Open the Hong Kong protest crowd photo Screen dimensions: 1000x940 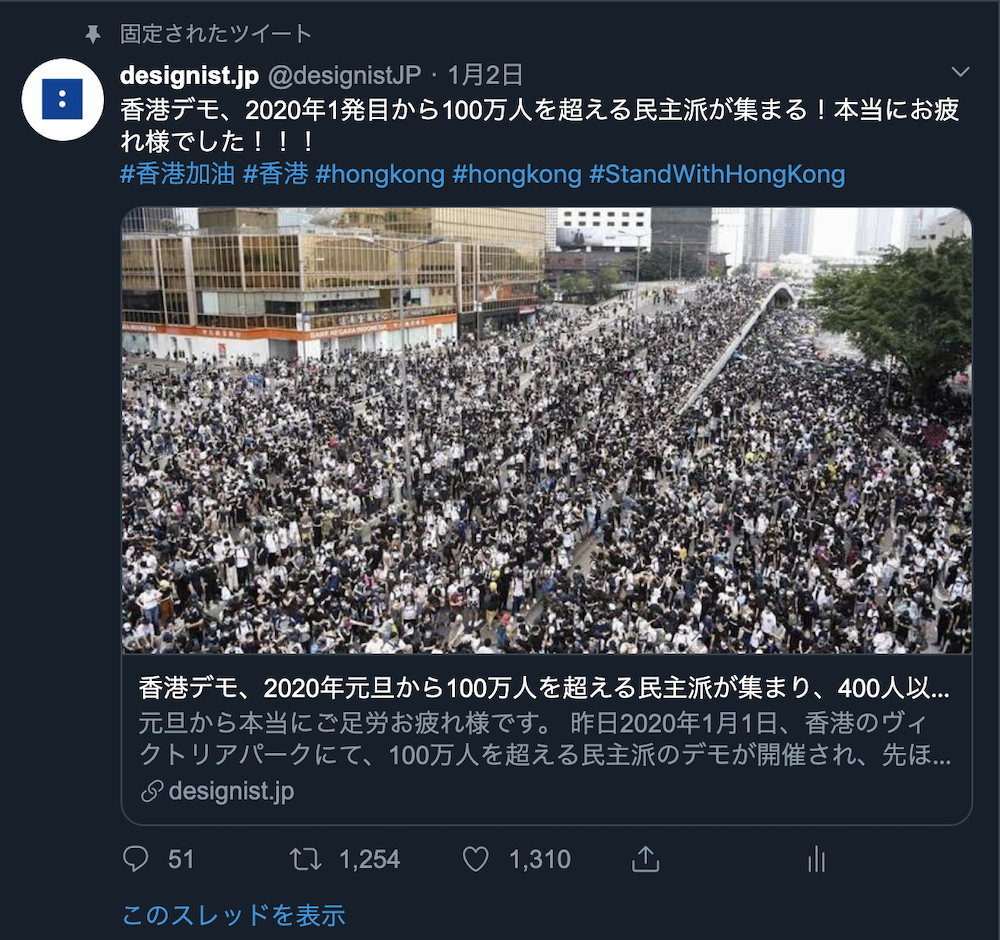[547, 430]
